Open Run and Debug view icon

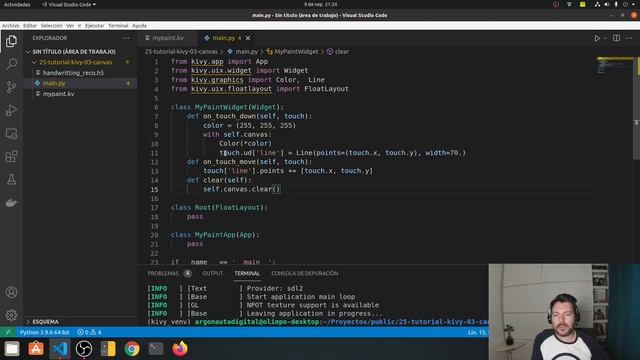point(11,110)
